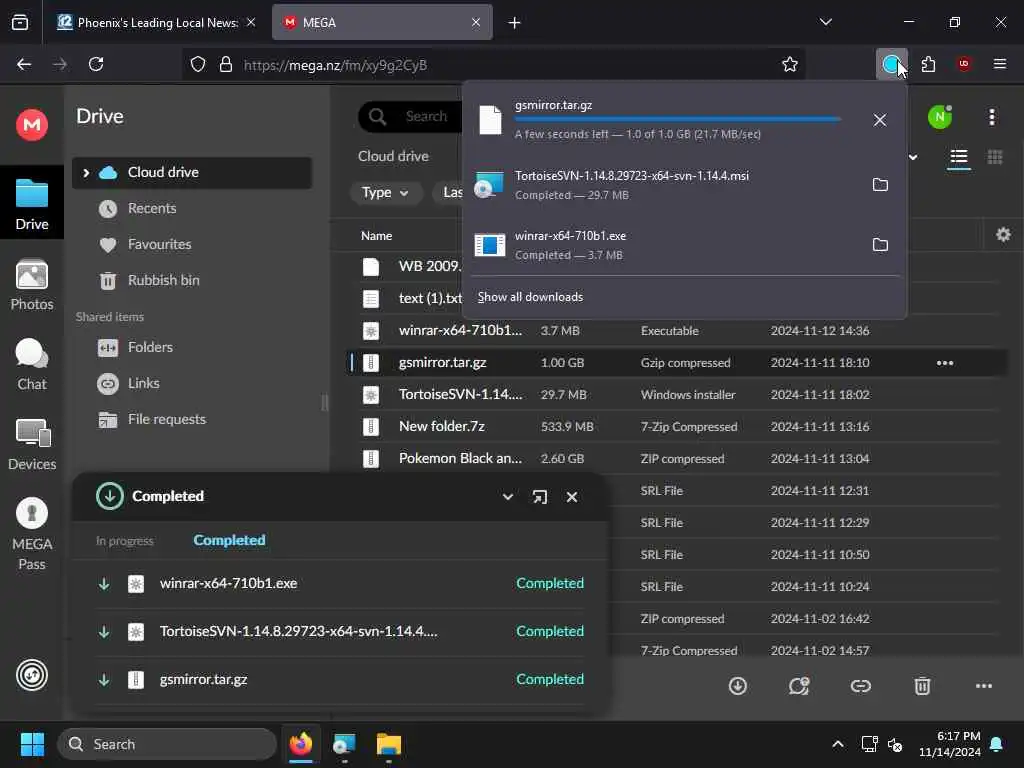Open File requests
Viewport: 1024px width, 768px height.
tap(167, 419)
